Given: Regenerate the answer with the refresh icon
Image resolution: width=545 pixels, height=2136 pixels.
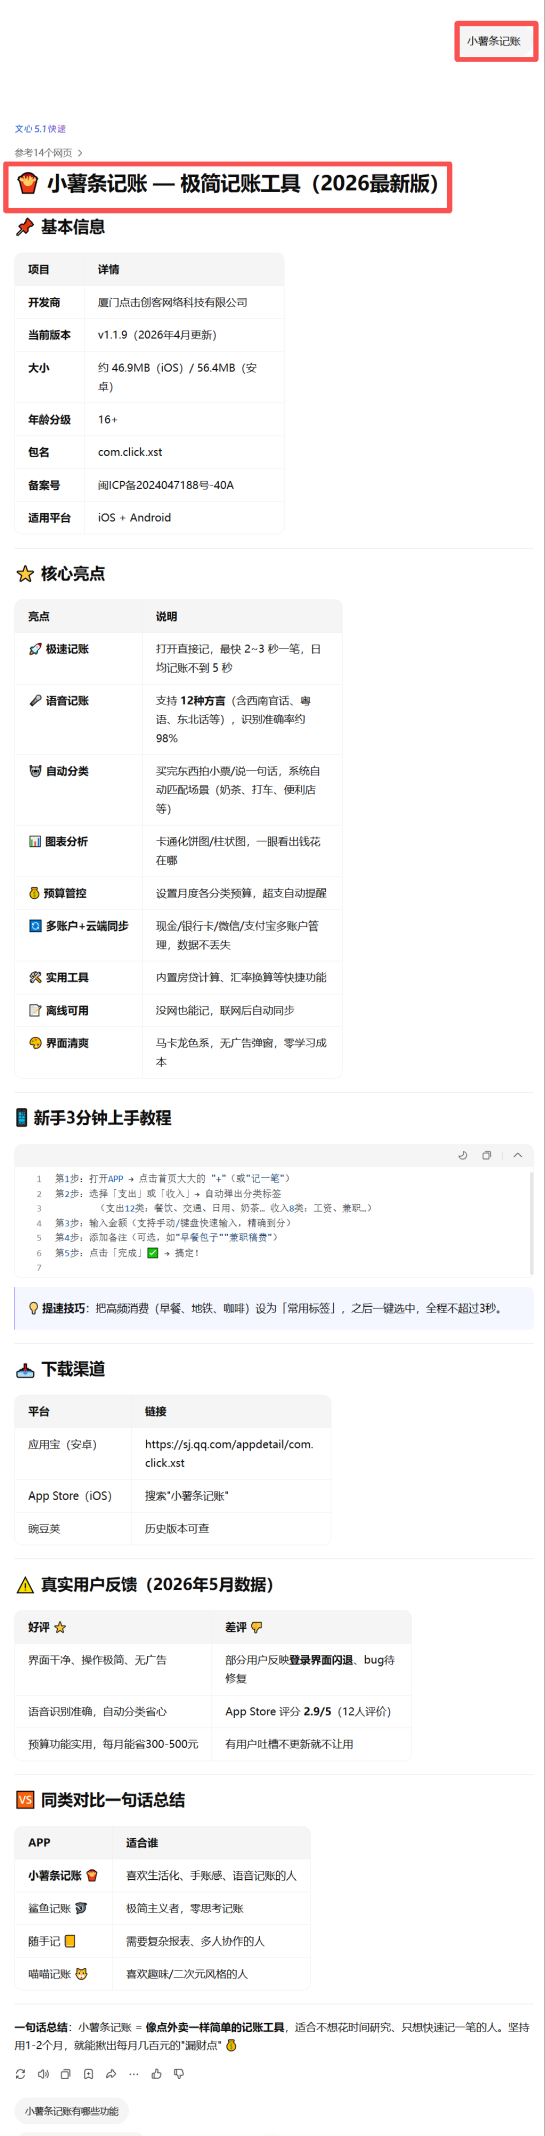Looking at the screenshot, I should (x=20, y=2074).
